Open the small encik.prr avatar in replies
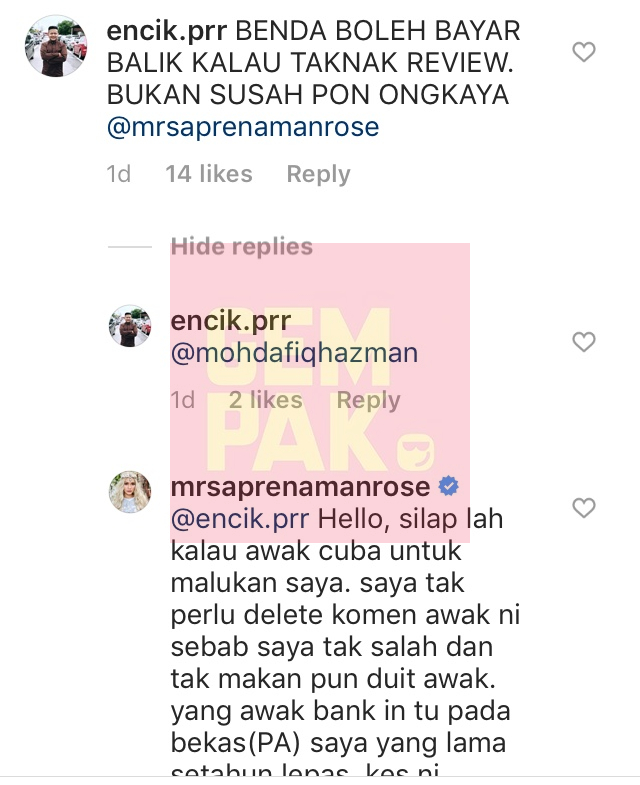Viewport: 640px width, 785px height. pos(130,326)
